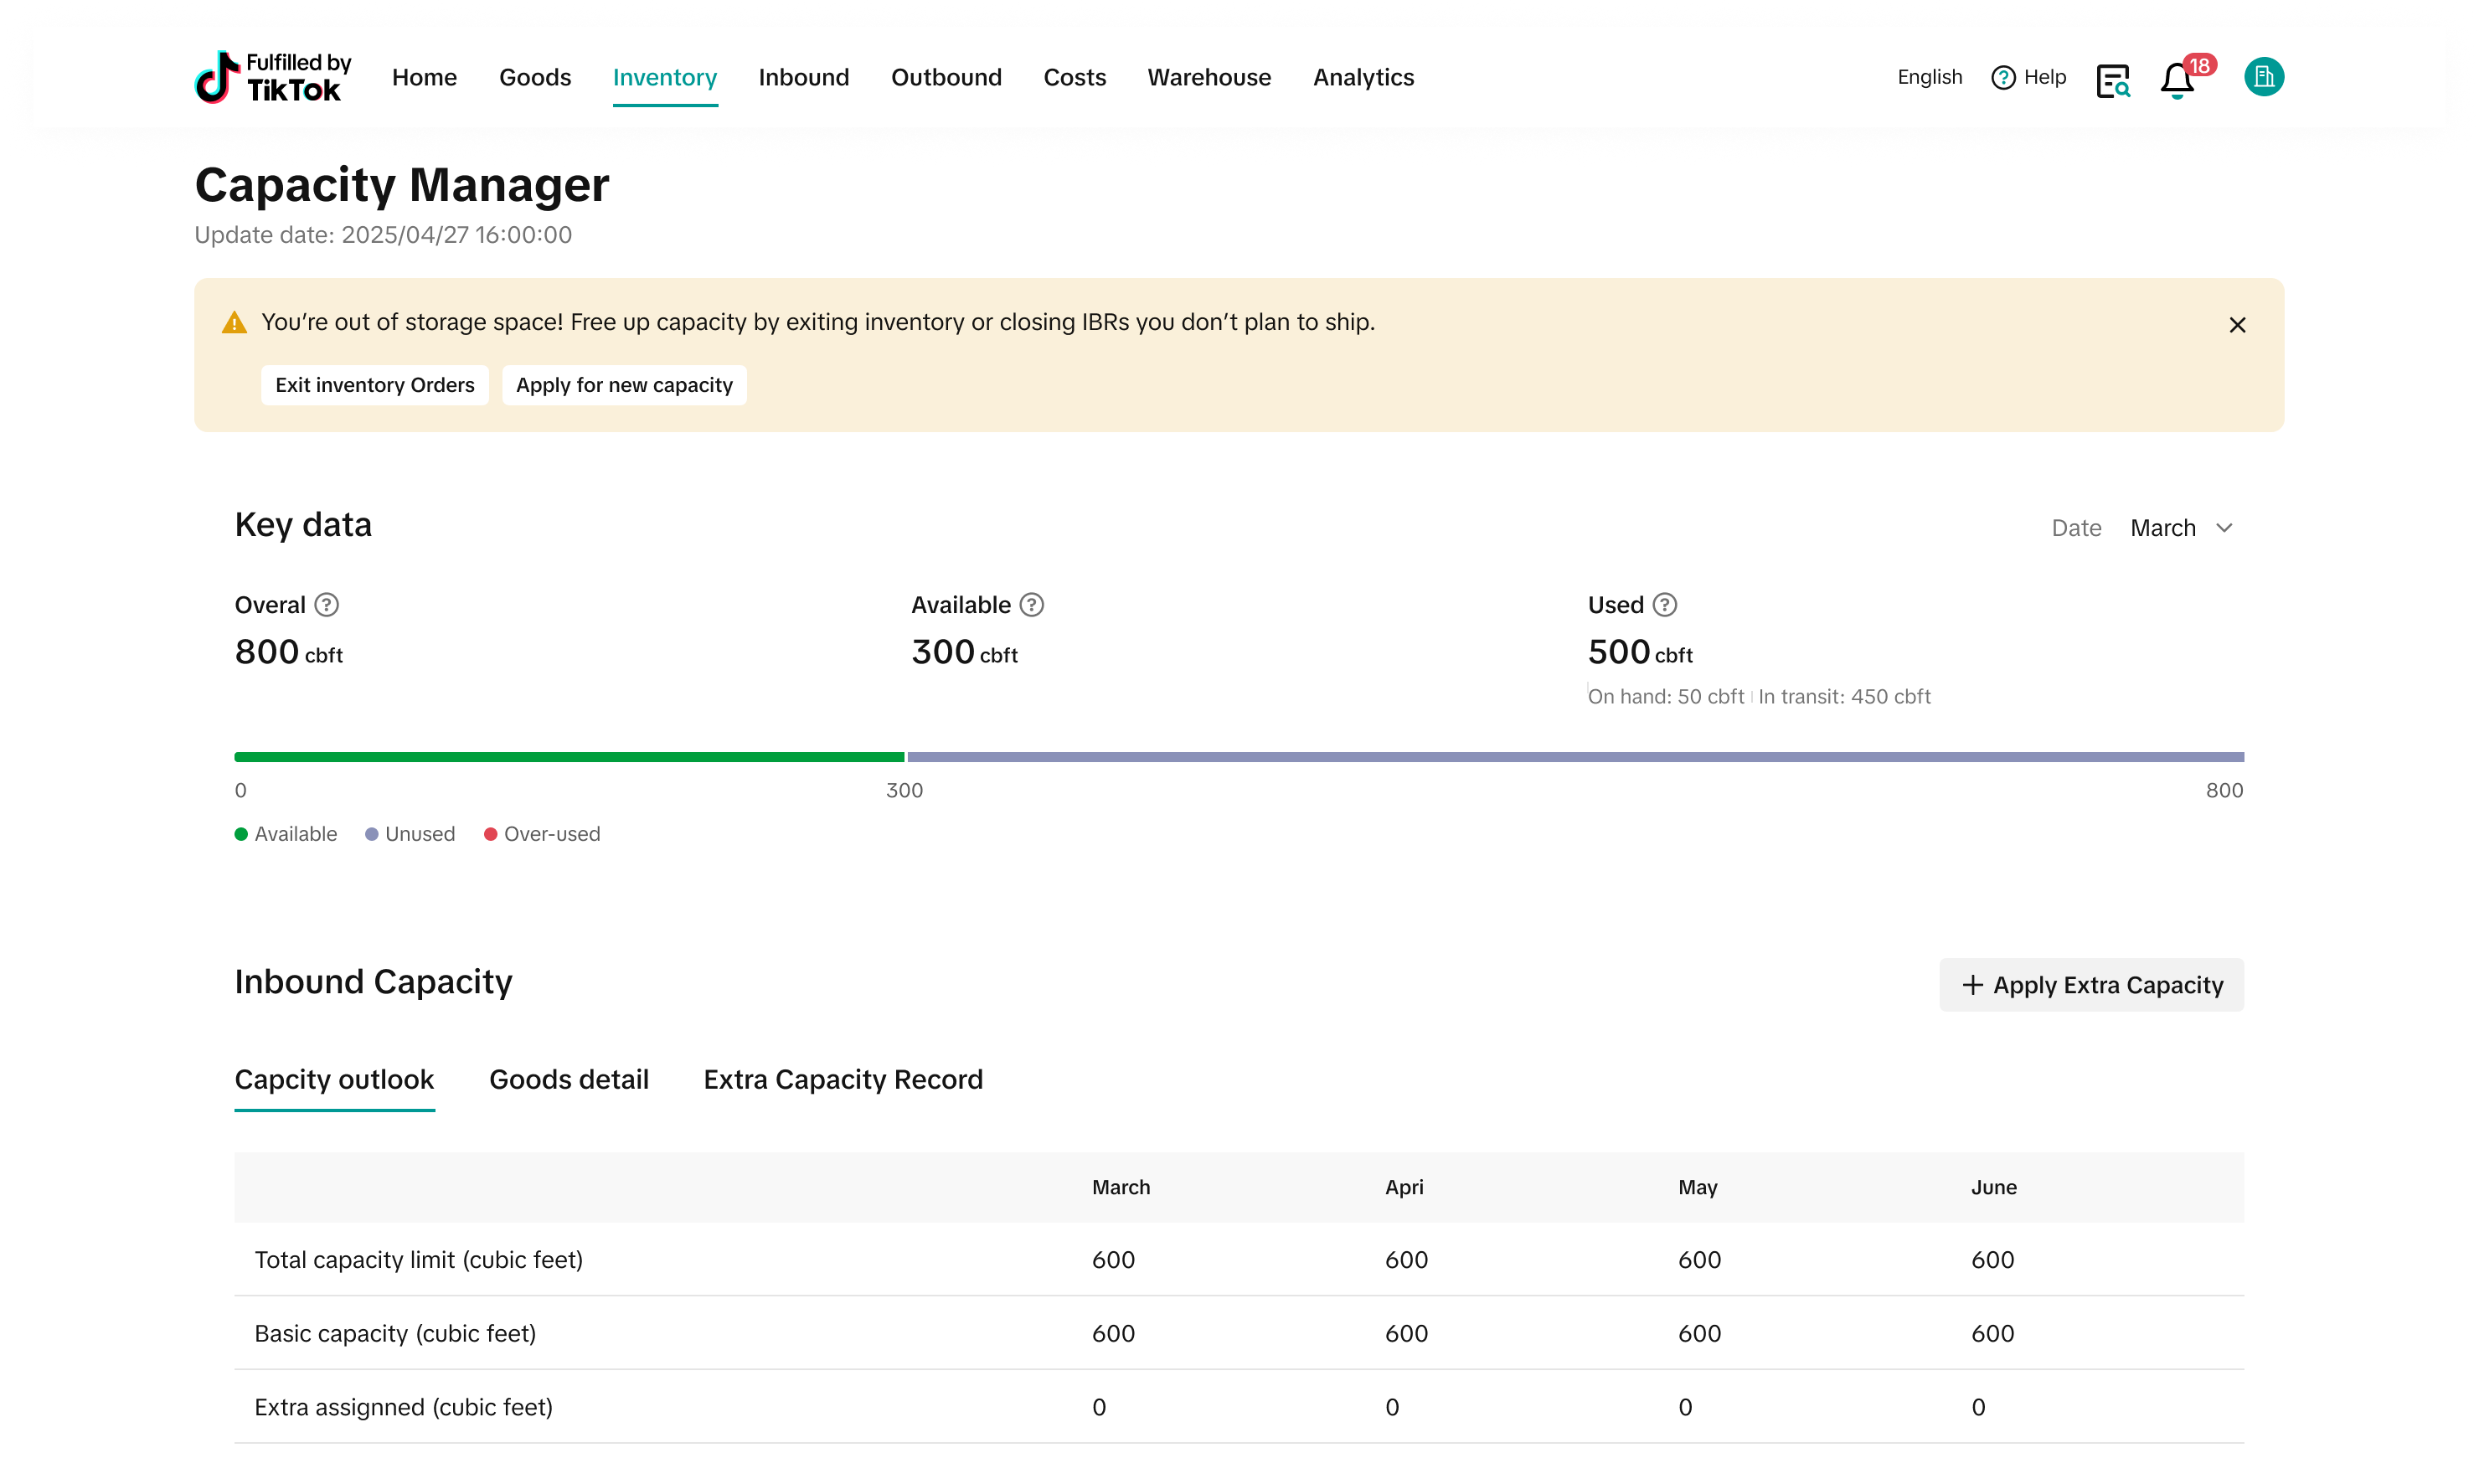Dismiss the storage warning banner
The image size is (2479, 1484).
[x=2237, y=325]
